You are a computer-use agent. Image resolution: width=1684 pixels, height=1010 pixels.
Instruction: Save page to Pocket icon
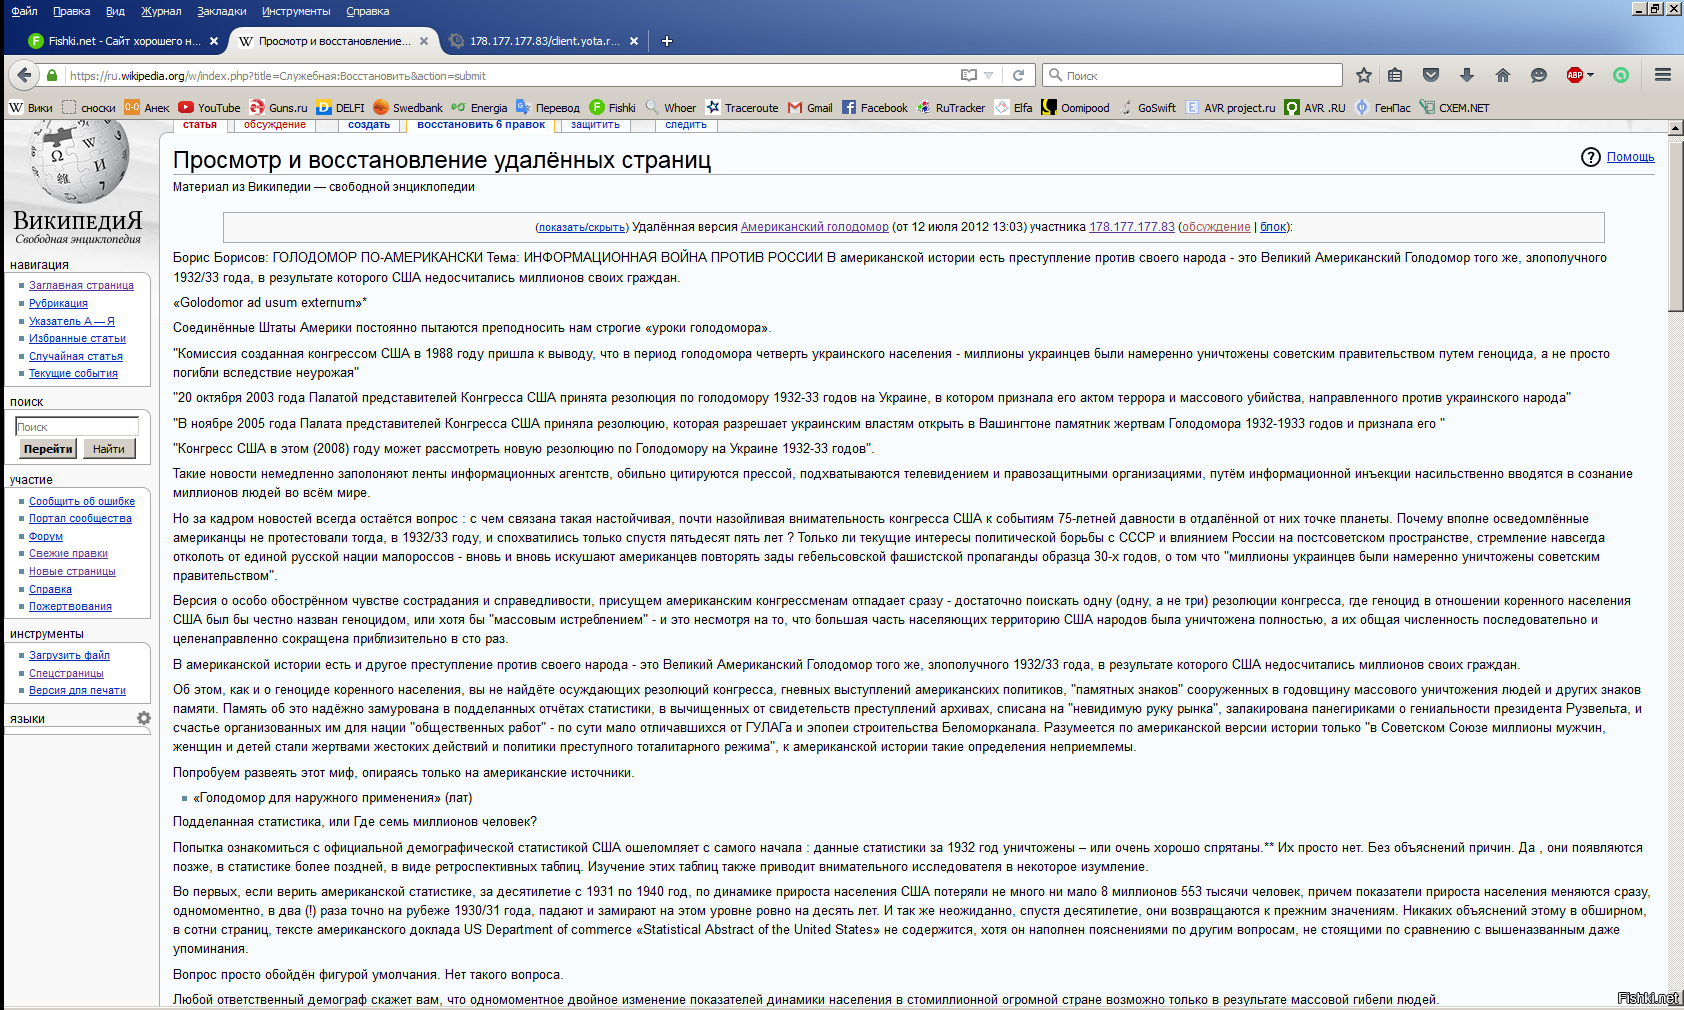point(1431,75)
